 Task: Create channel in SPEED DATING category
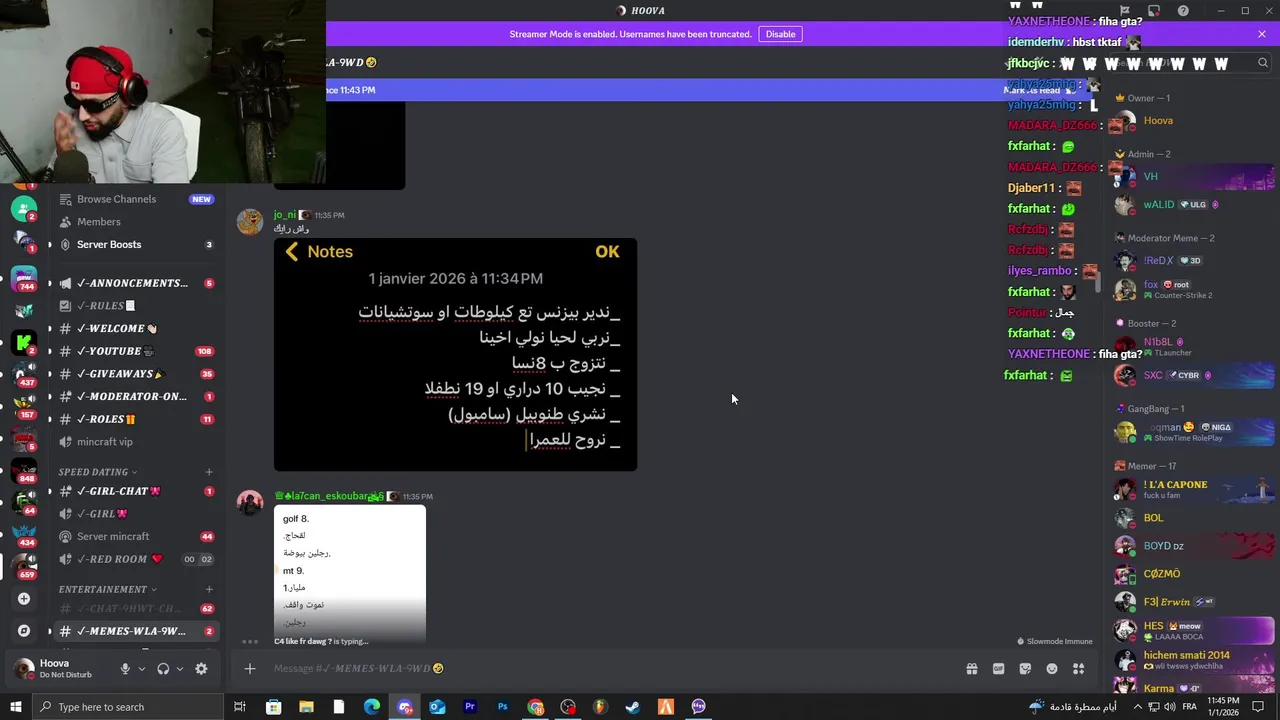pyautogui.click(x=209, y=472)
